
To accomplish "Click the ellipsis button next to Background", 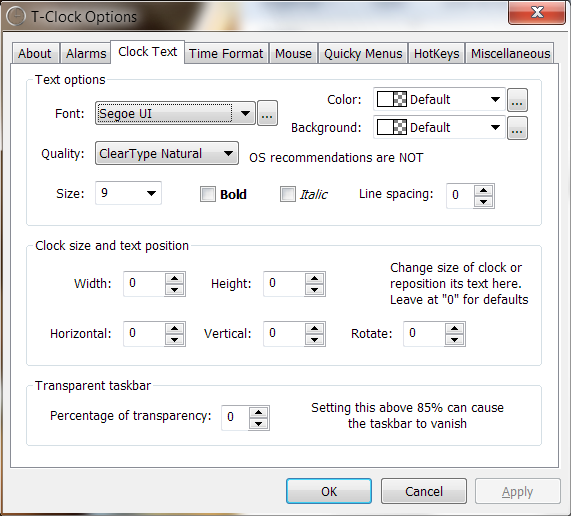I will point(517,128).
